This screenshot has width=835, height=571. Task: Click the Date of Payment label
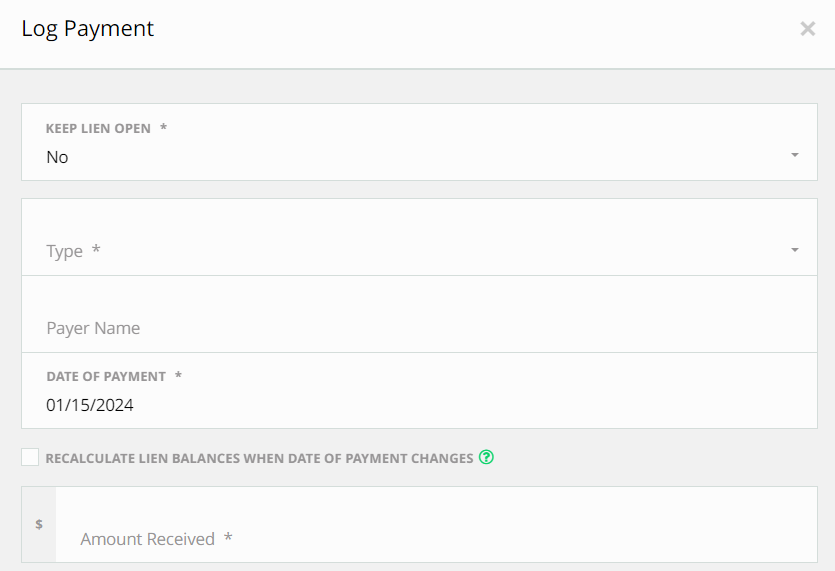click(x=106, y=376)
